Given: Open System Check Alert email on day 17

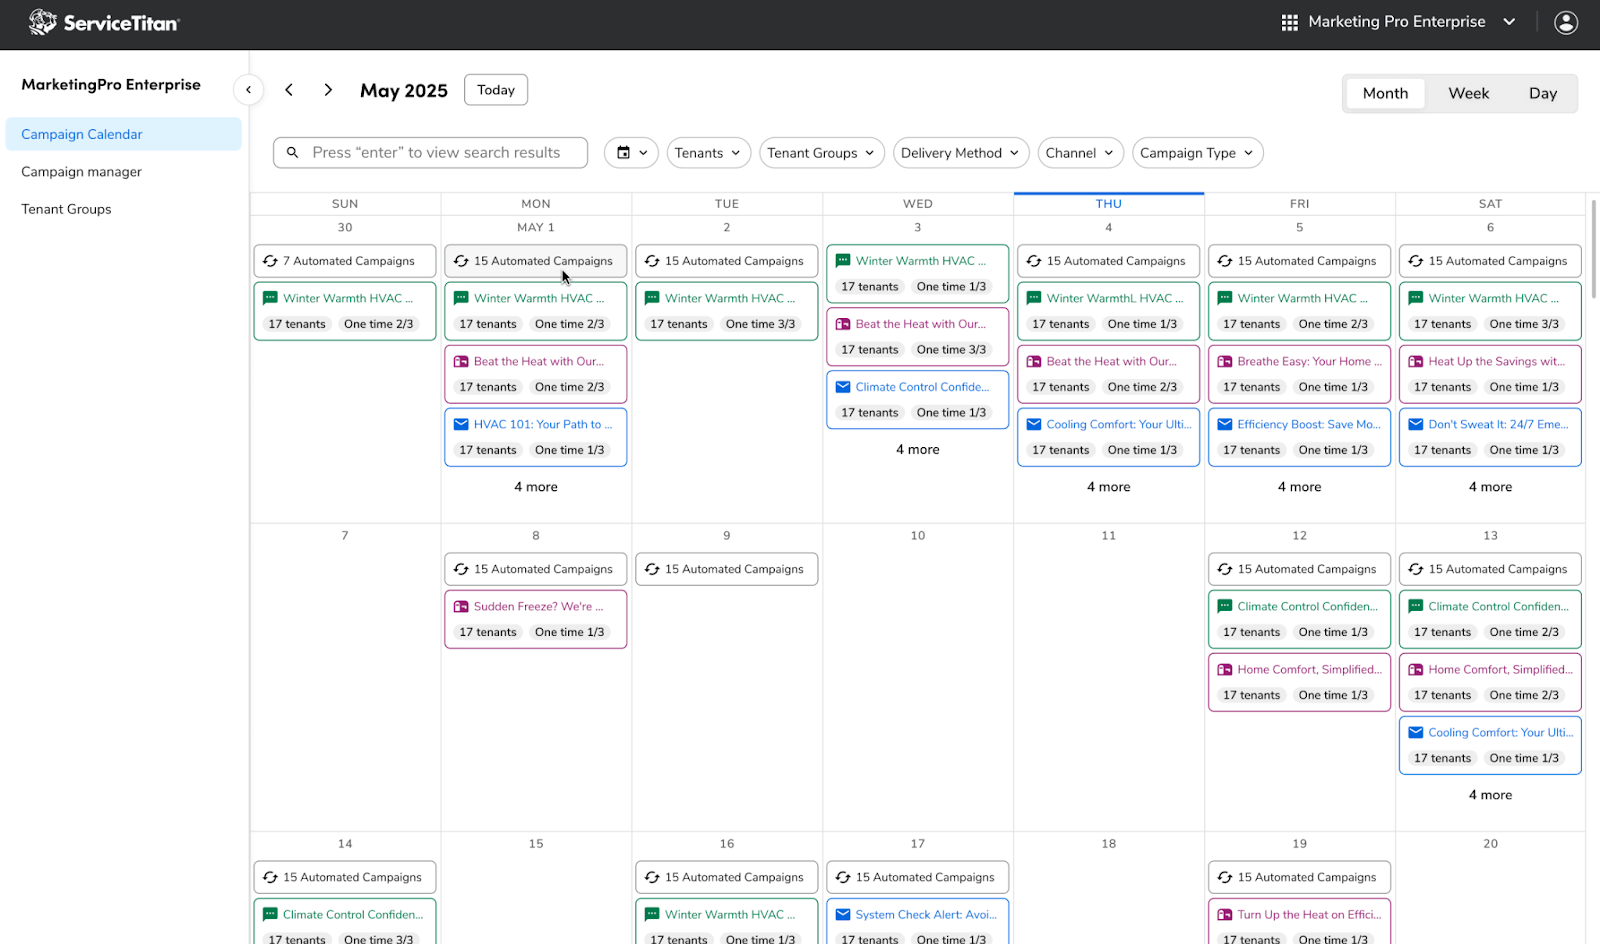Looking at the screenshot, I should [x=918, y=922].
